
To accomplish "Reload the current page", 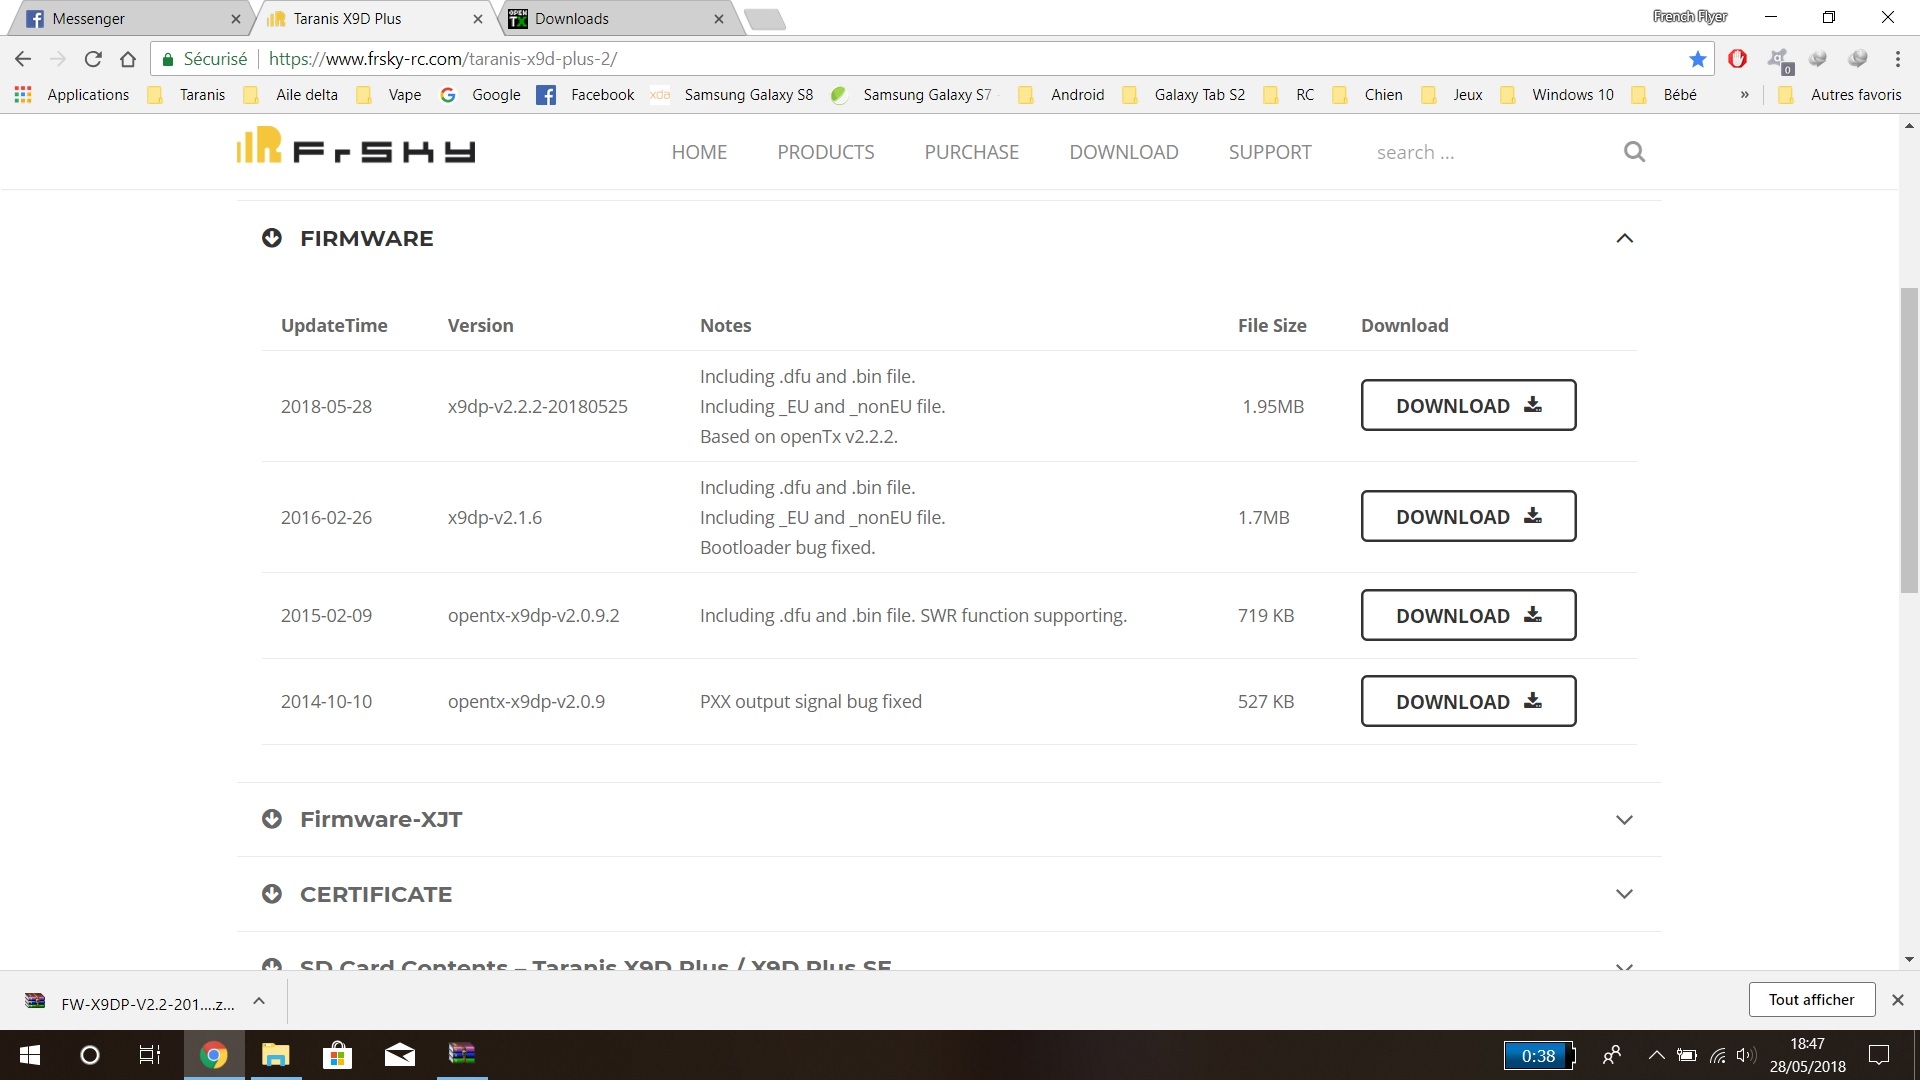I will [x=93, y=59].
